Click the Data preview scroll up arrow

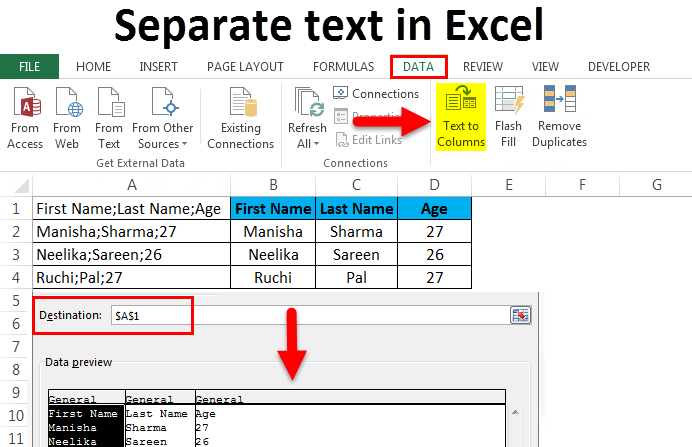coord(515,413)
